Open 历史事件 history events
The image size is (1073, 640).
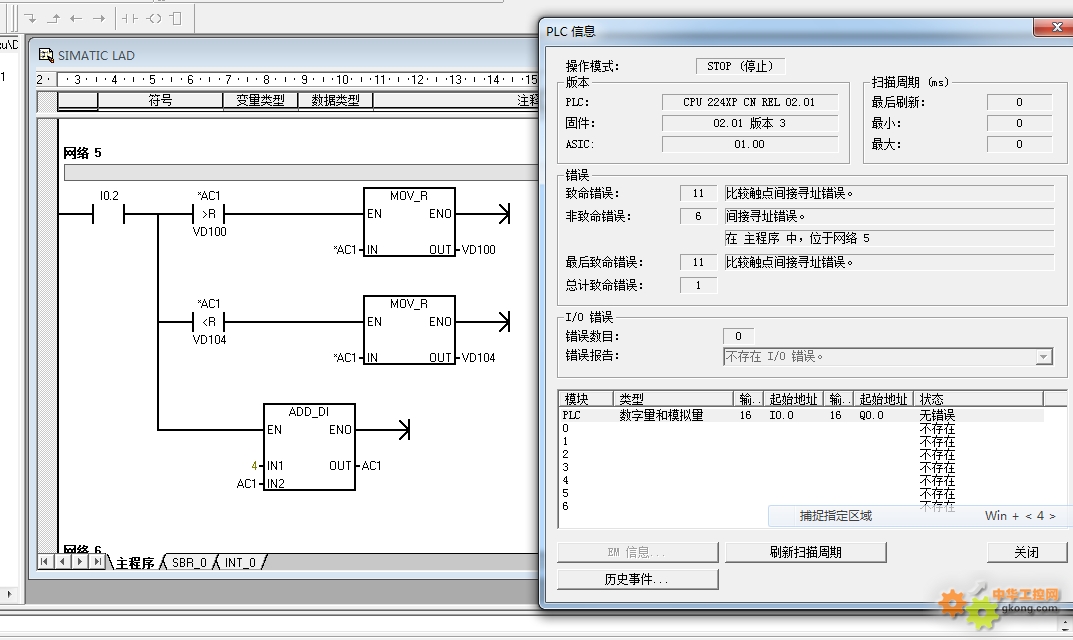(x=636, y=580)
